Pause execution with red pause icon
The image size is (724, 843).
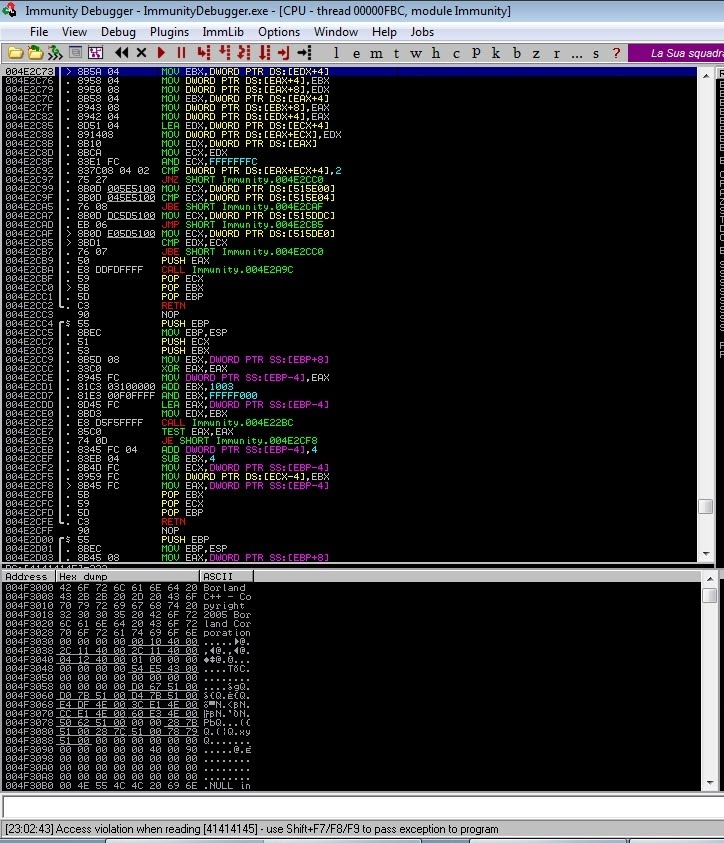click(x=181, y=53)
